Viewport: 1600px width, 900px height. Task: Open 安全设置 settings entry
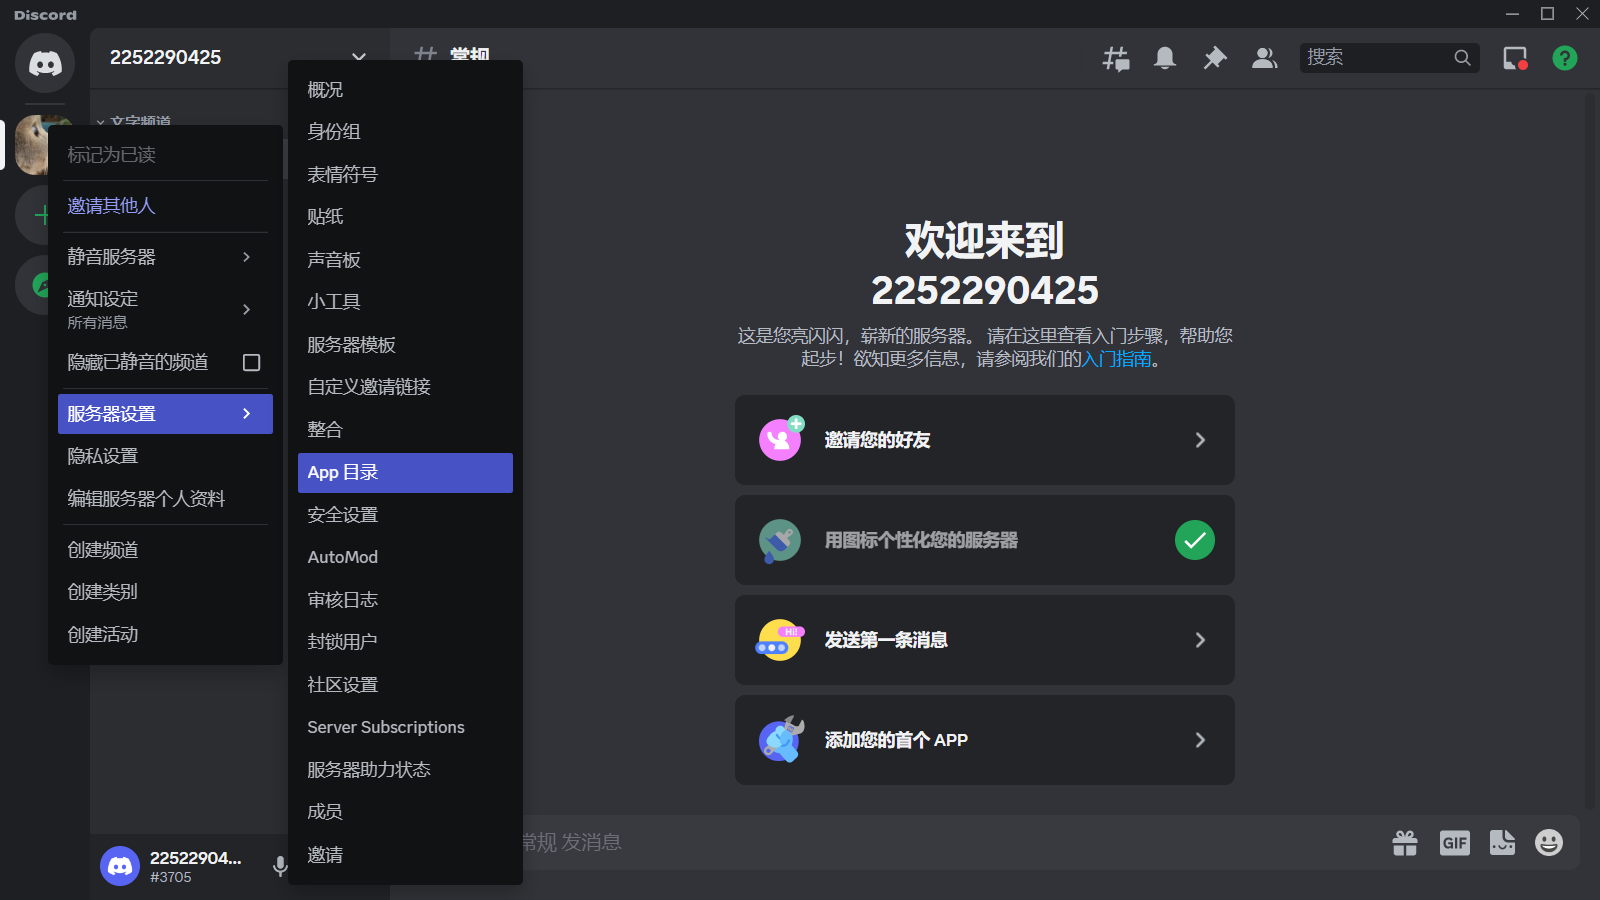(x=405, y=515)
